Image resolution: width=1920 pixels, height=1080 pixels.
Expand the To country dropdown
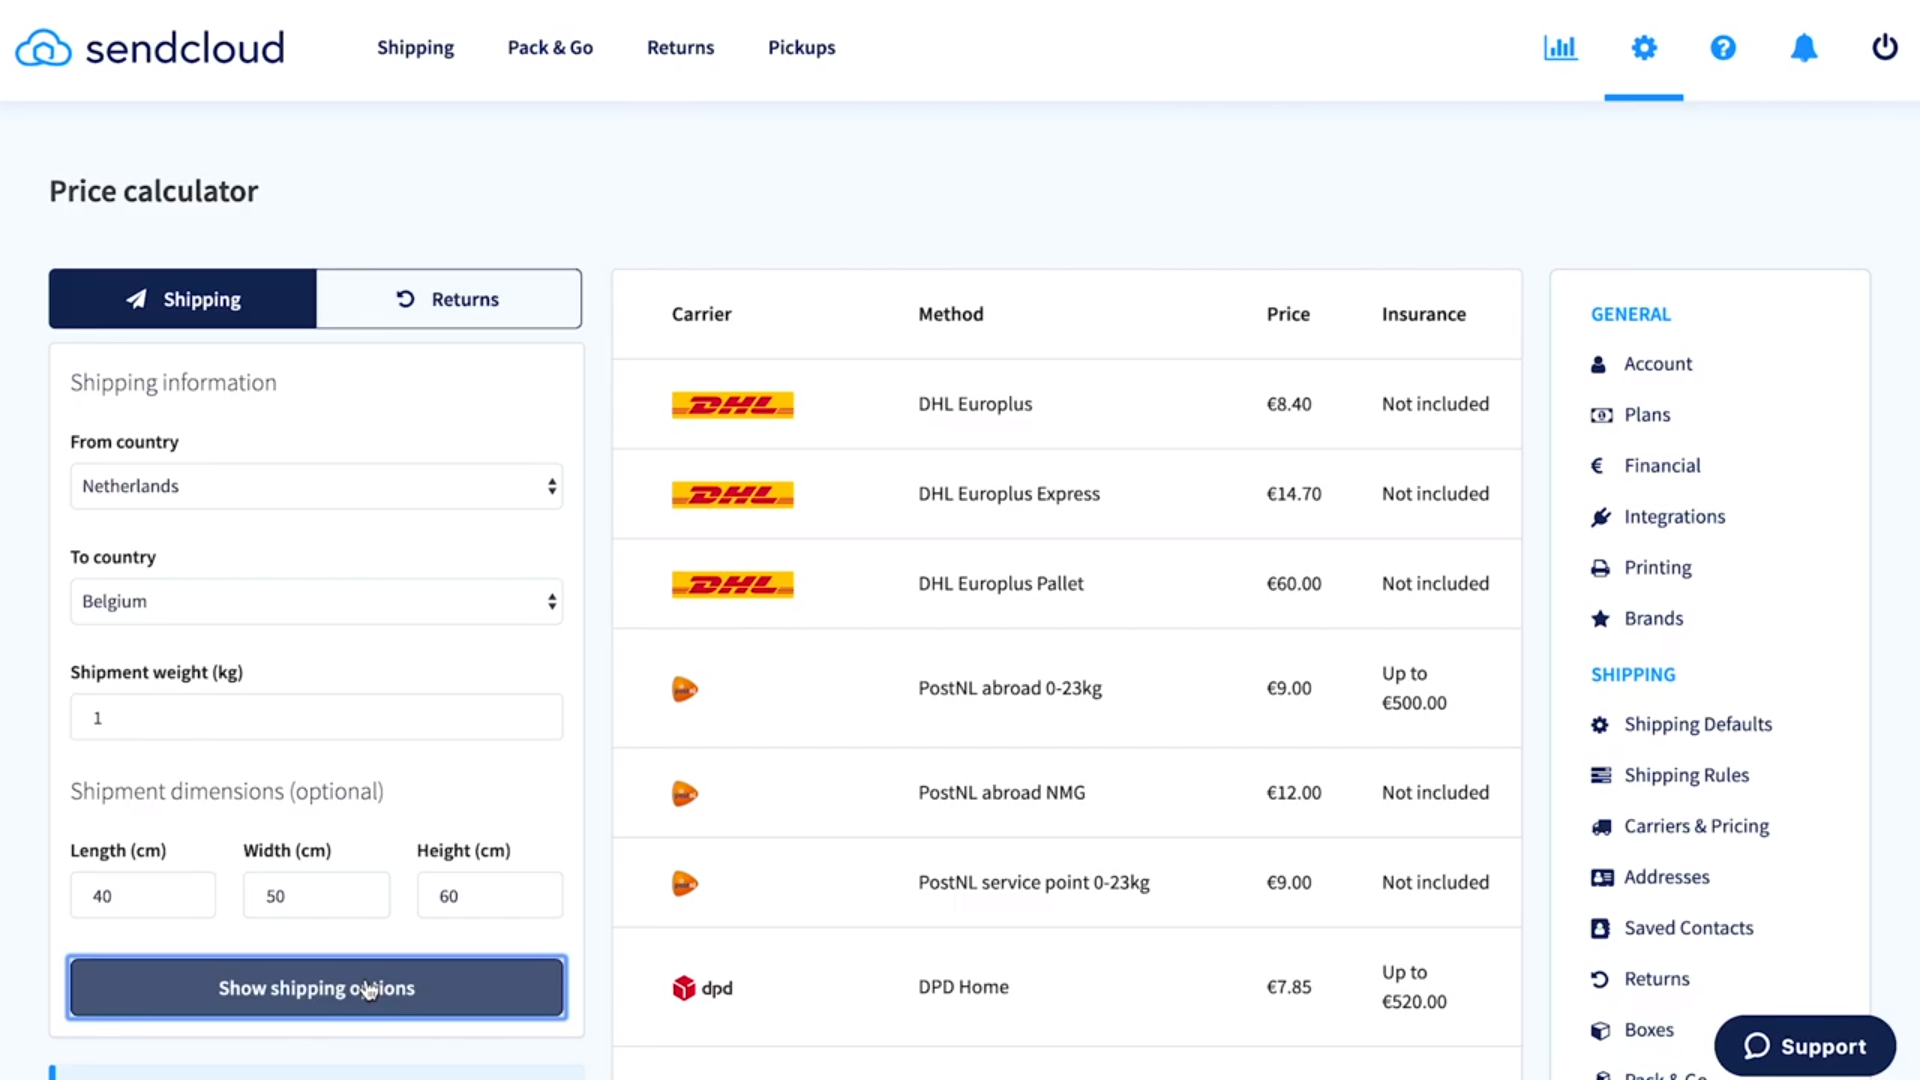pos(316,602)
